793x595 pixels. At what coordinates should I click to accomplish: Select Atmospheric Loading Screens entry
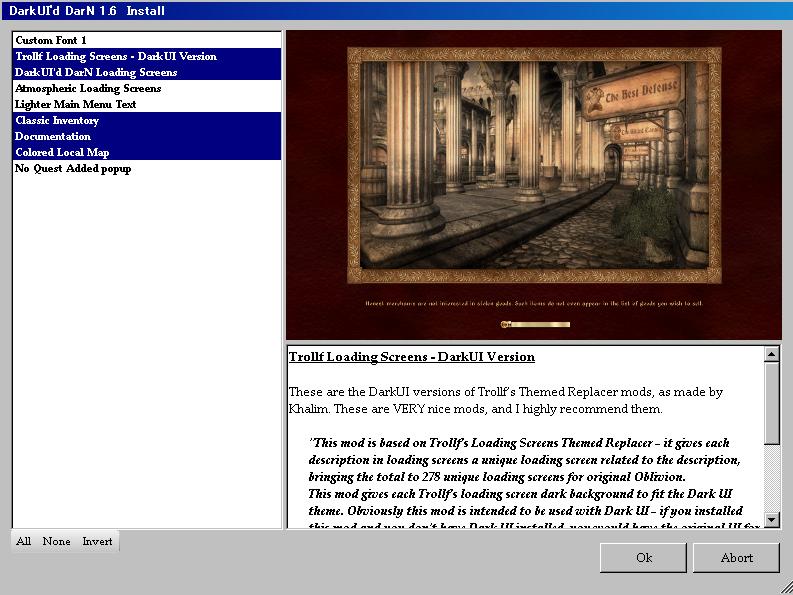(147, 88)
